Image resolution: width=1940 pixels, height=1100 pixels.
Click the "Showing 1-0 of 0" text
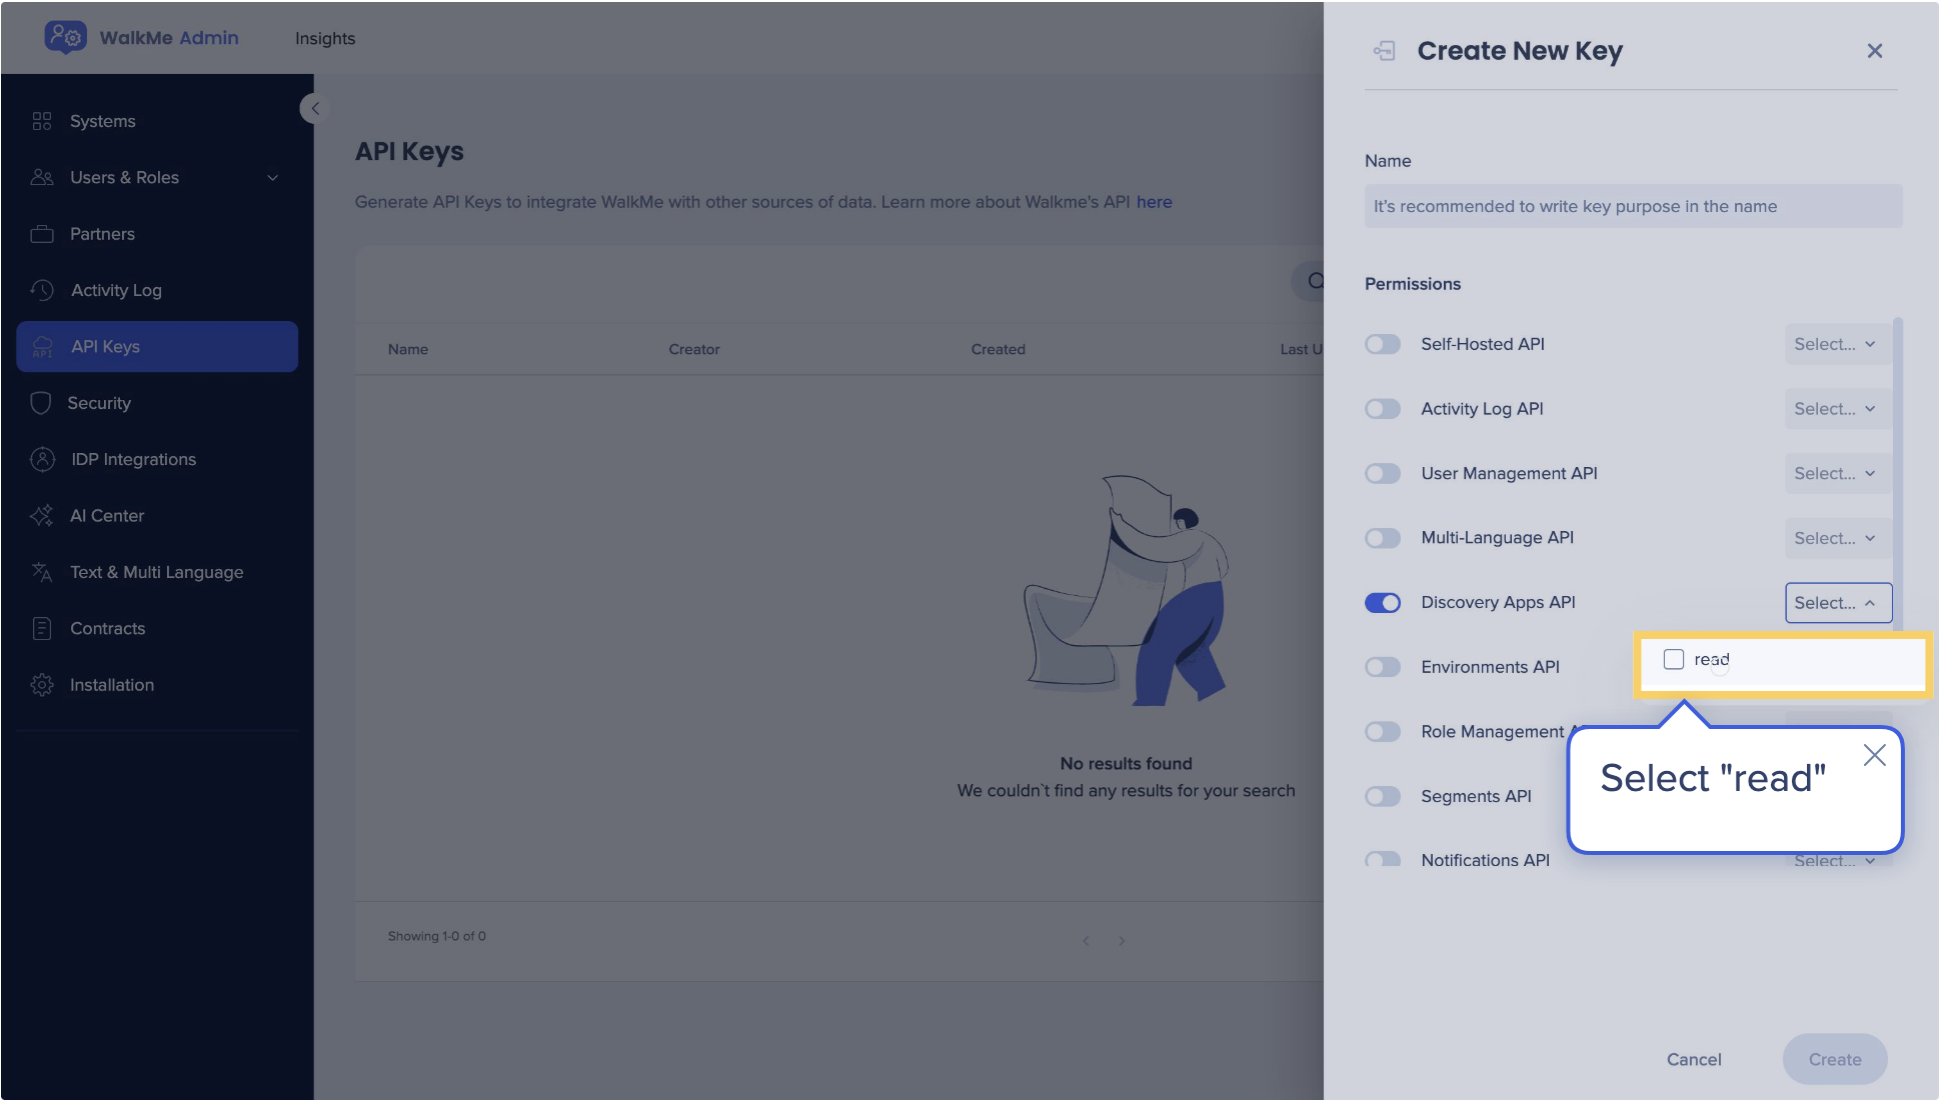pyautogui.click(x=437, y=937)
